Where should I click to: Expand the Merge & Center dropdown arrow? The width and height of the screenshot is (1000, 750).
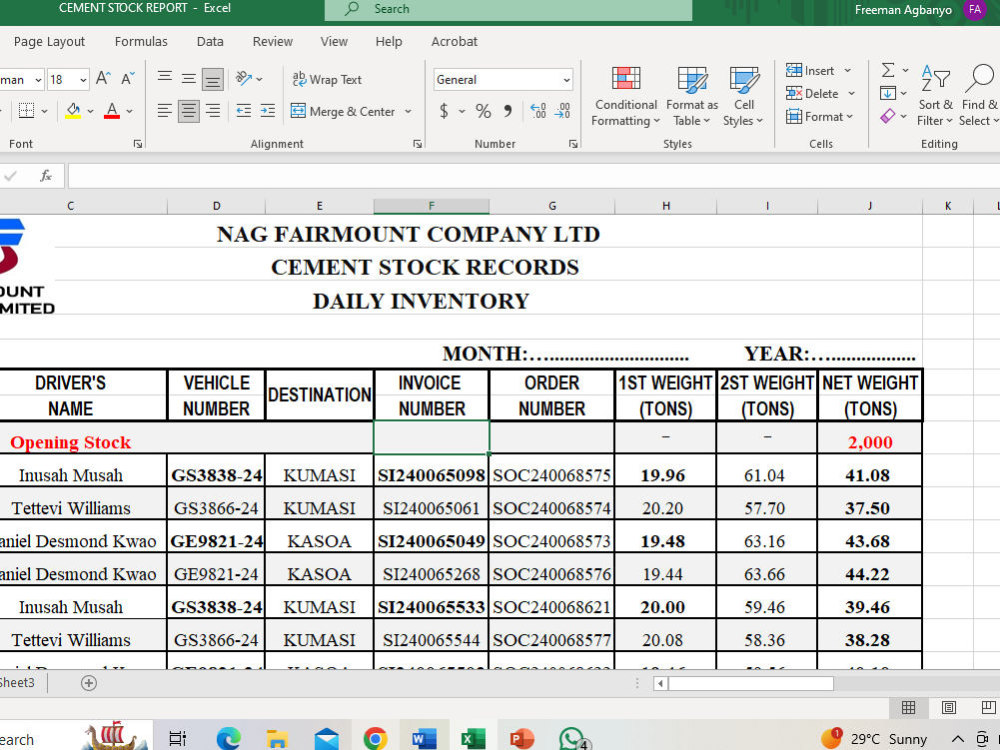[x=408, y=112]
